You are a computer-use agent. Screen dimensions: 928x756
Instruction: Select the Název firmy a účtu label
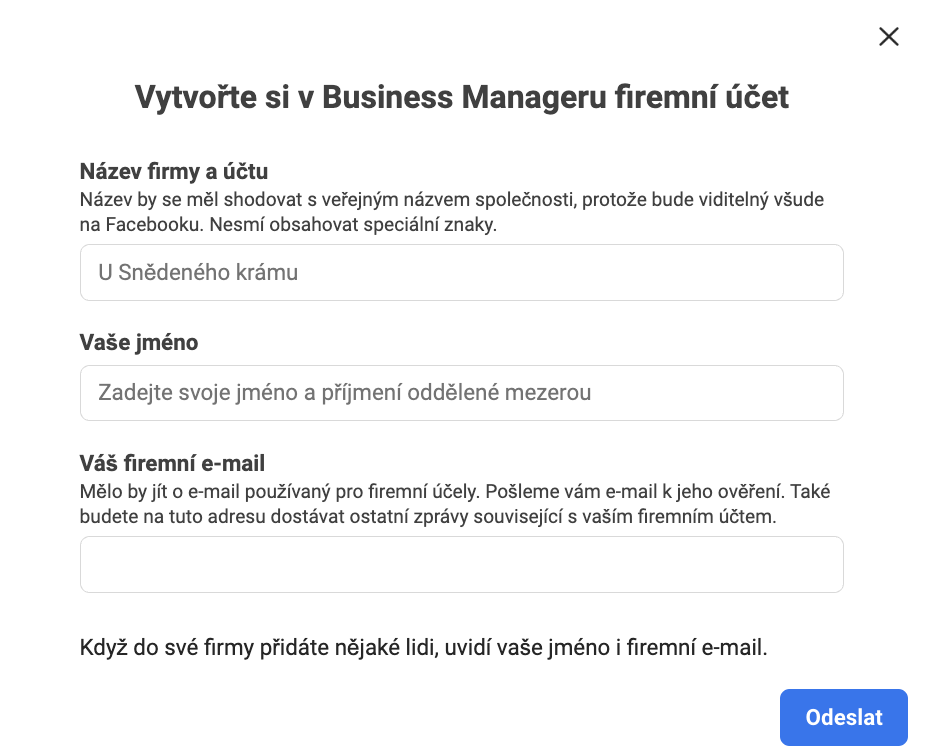coord(174,172)
